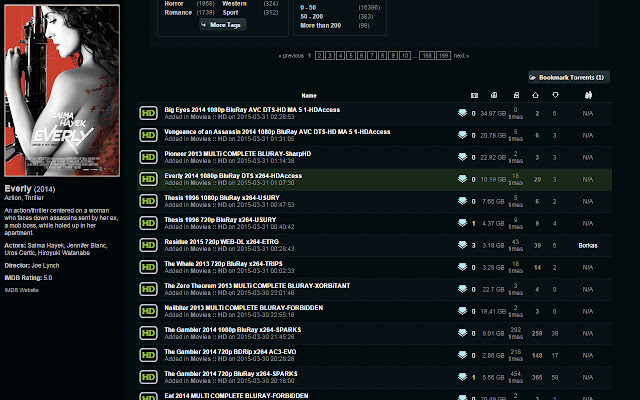Open Everly movie poster thumbnail
The width and height of the screenshot is (640, 400).
62,90
